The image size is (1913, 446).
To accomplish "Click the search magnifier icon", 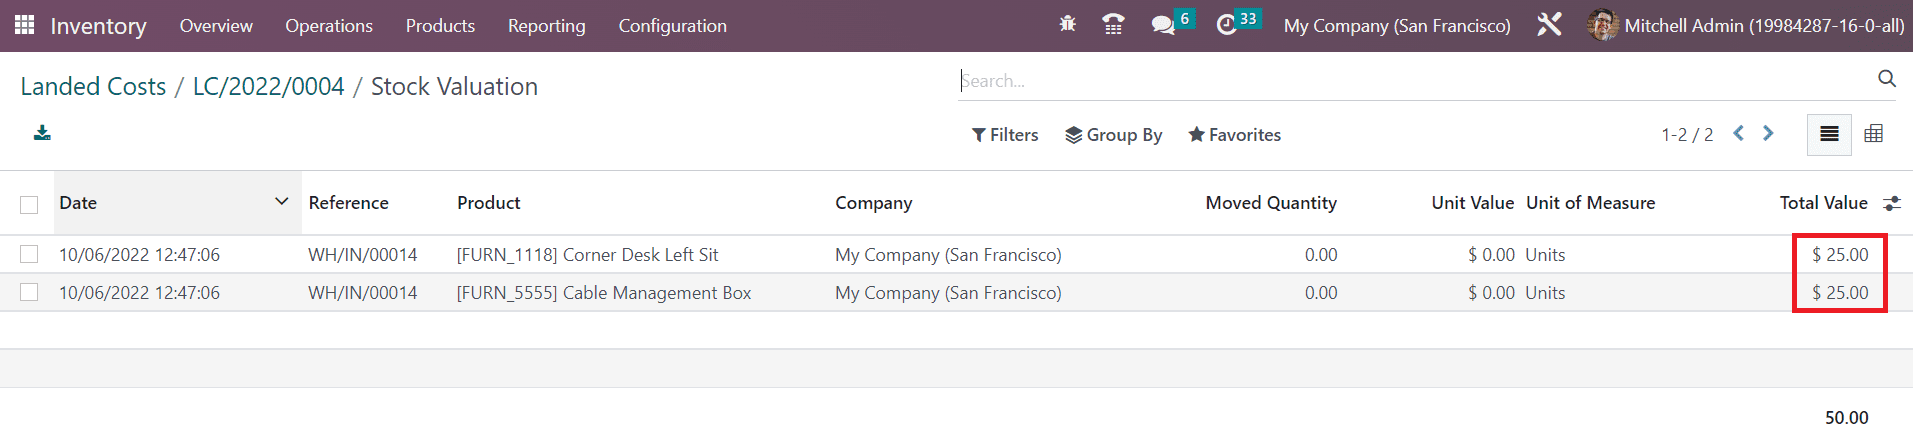I will point(1886,79).
